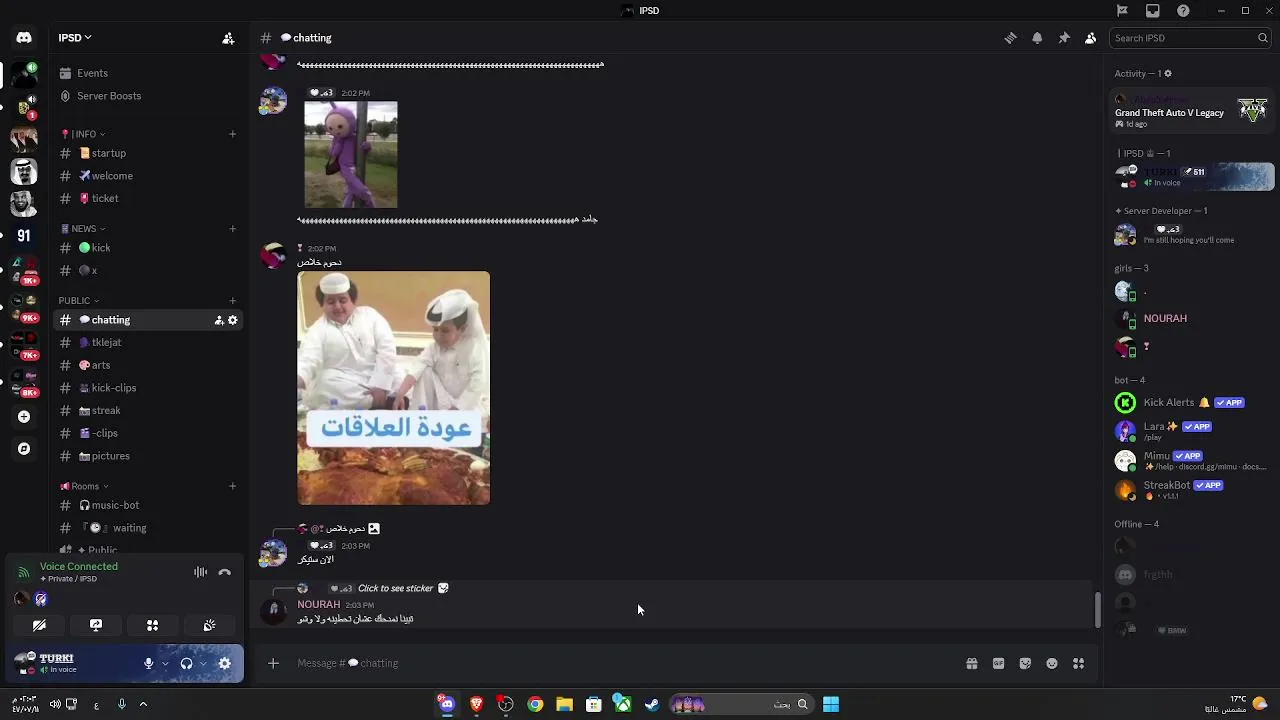Open the Quests flag icon in title bar
This screenshot has height=720, width=1280.
[1122, 10]
